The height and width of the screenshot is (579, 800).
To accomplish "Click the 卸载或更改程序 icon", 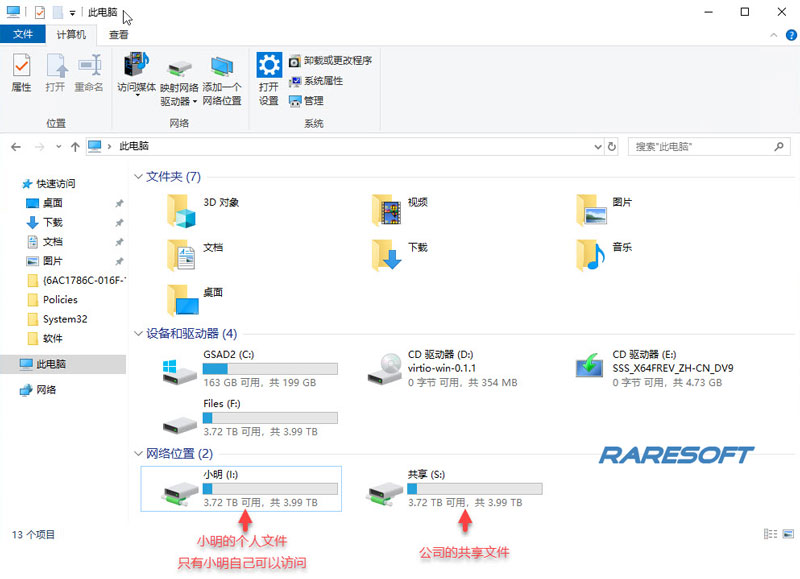I will (x=293, y=60).
